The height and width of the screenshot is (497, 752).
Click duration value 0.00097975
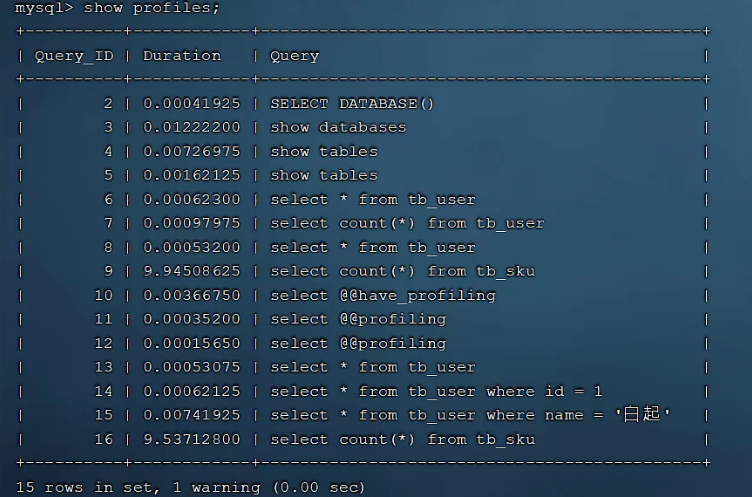pyautogui.click(x=192, y=224)
